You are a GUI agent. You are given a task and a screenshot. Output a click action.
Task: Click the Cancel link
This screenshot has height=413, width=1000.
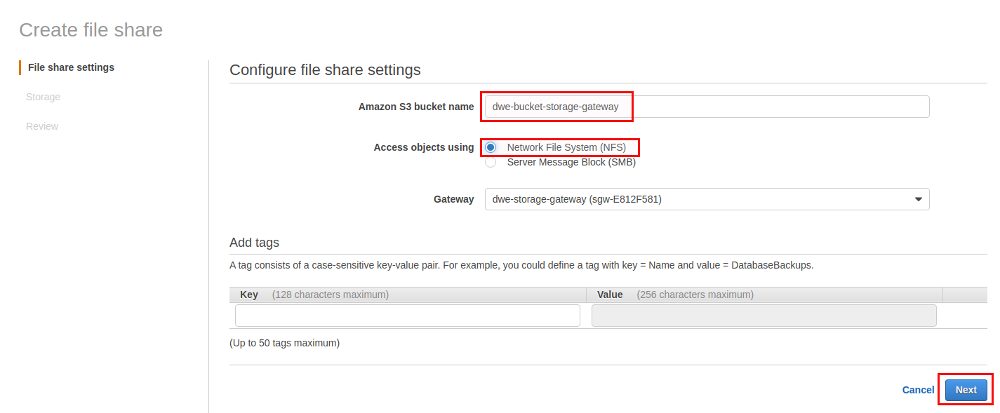[x=918, y=389]
